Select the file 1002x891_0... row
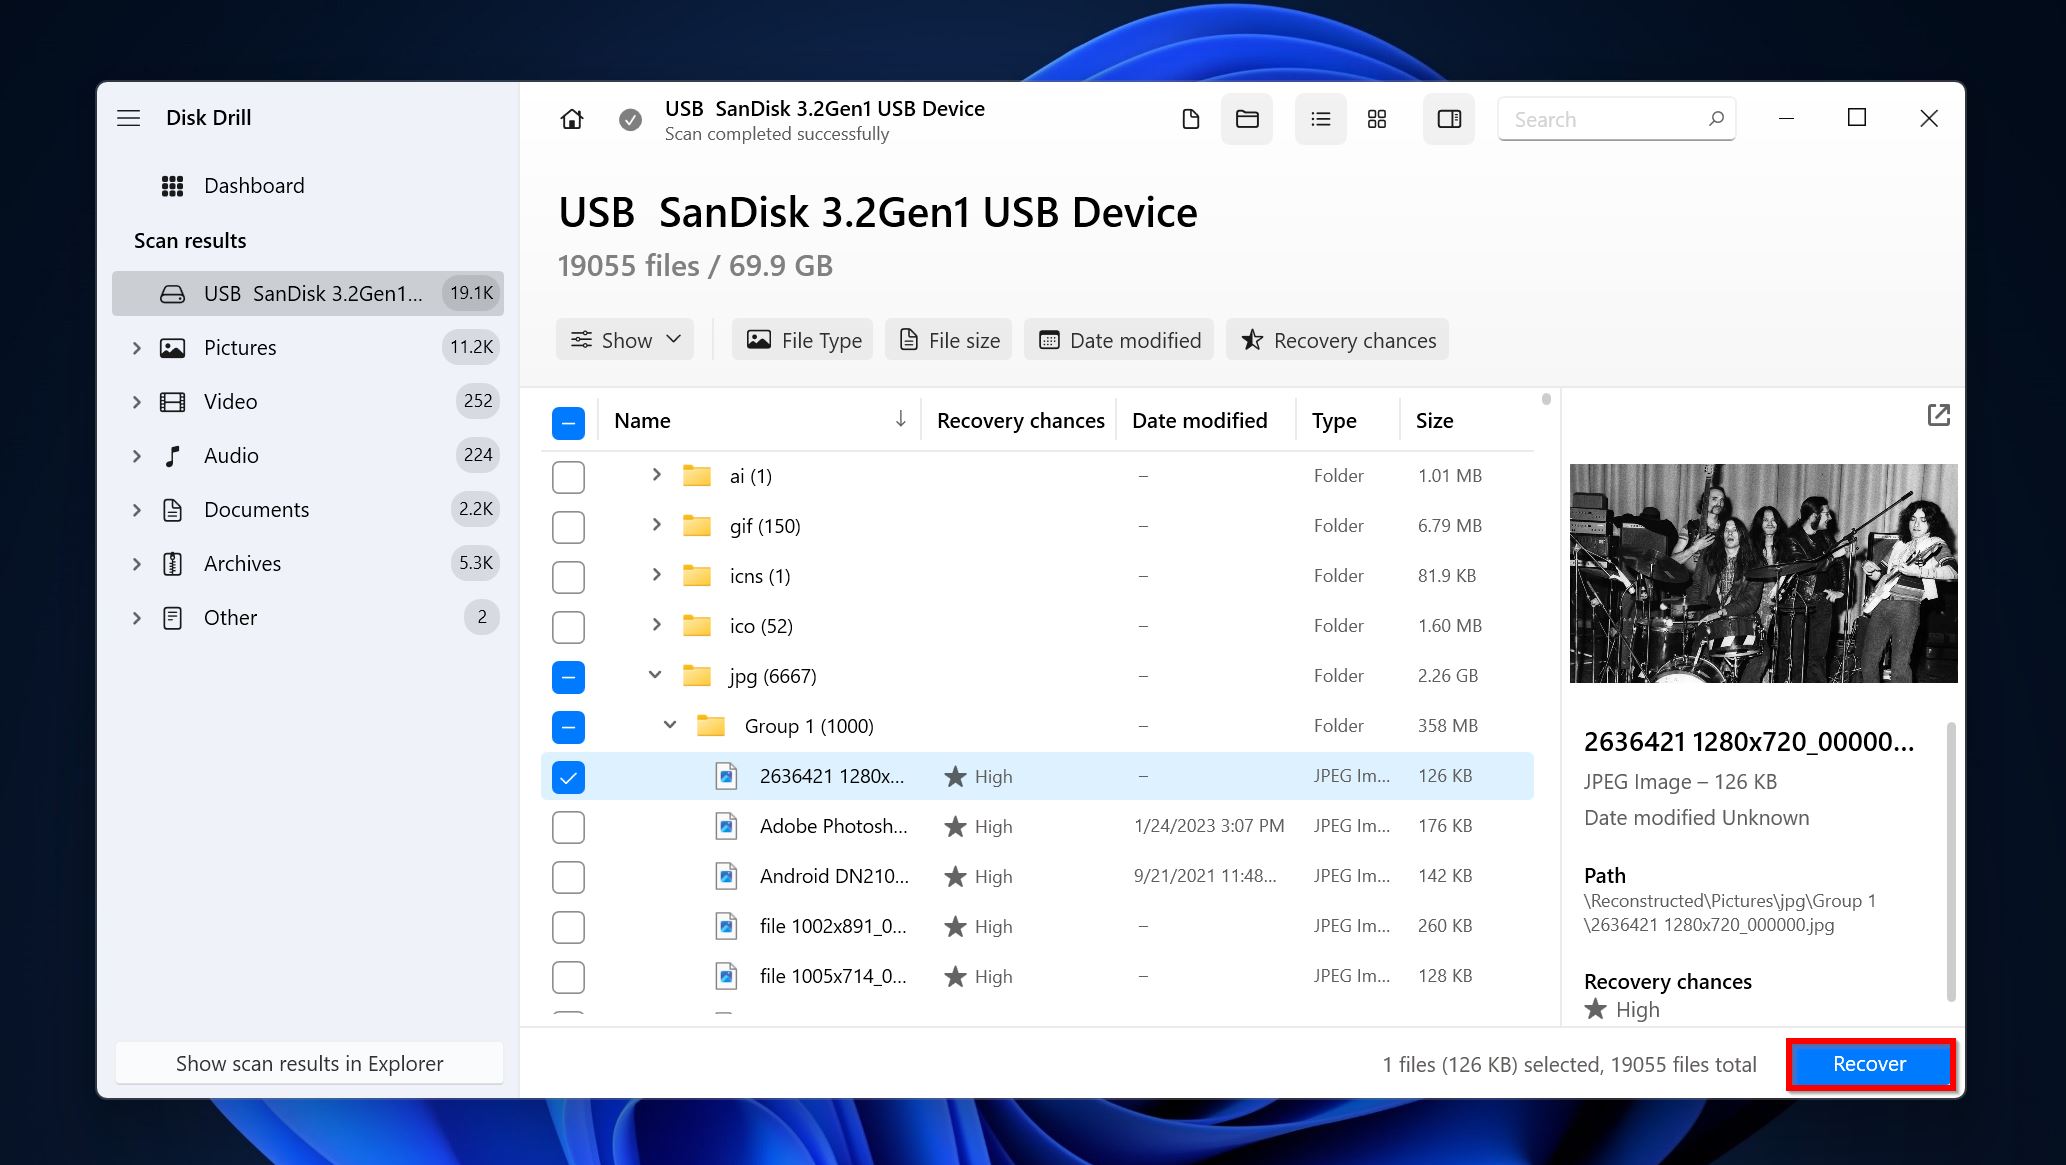2066x1165 pixels. [x=1037, y=926]
